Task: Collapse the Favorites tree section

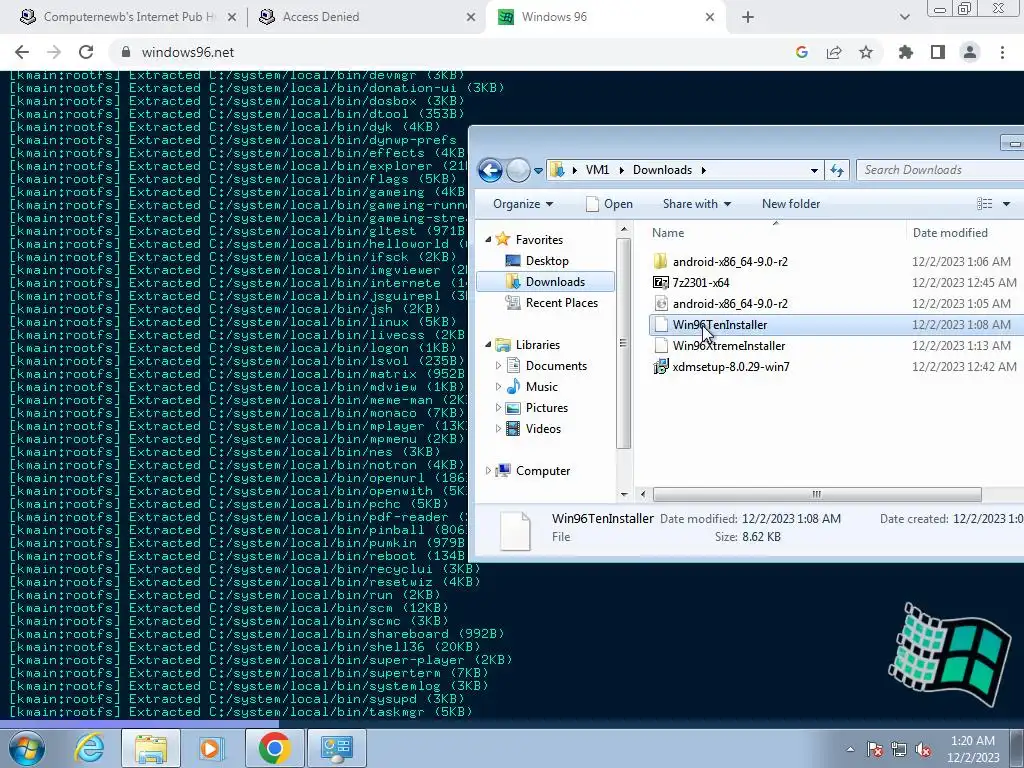Action: pyautogui.click(x=488, y=240)
